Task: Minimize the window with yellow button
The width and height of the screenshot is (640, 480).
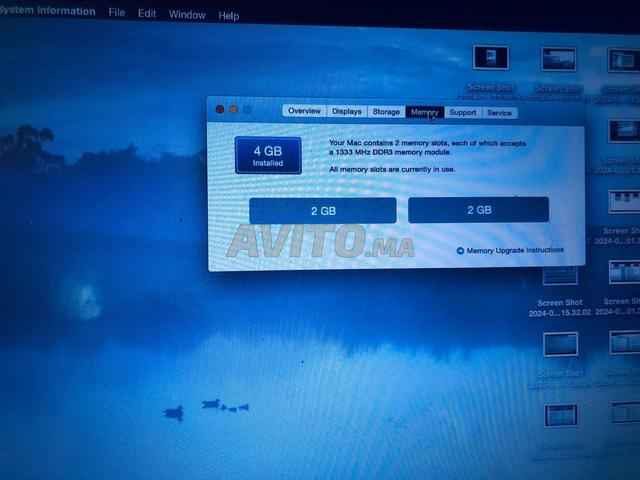Action: [234, 109]
